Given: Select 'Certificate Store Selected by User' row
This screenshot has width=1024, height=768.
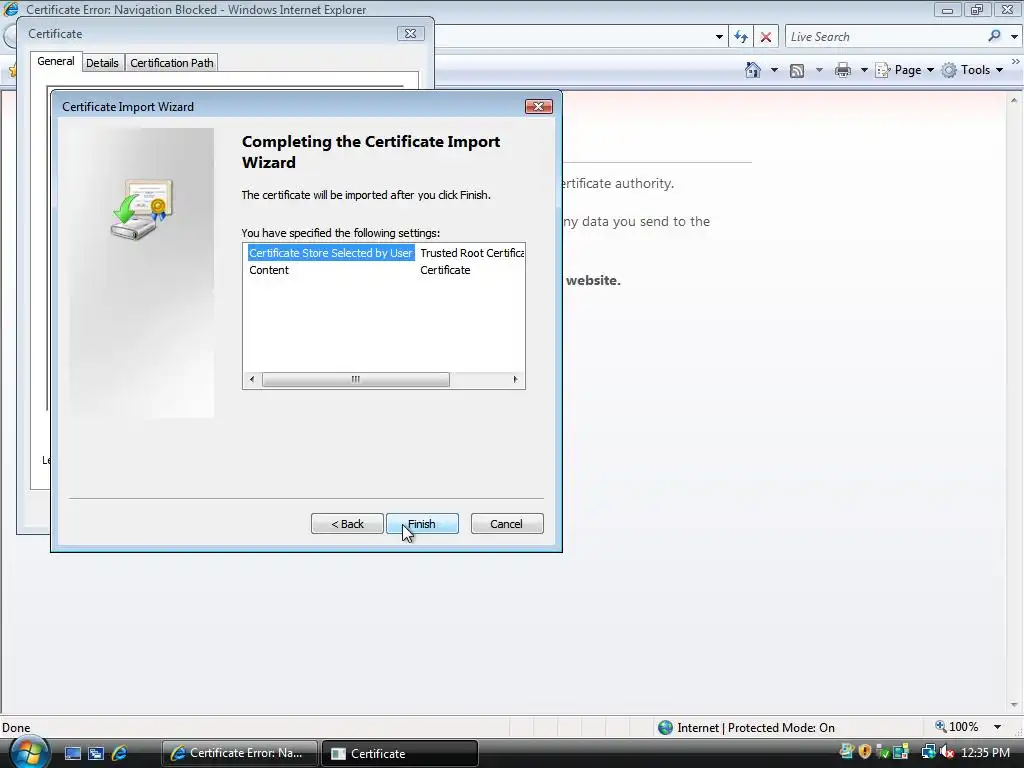Looking at the screenshot, I should [331, 253].
